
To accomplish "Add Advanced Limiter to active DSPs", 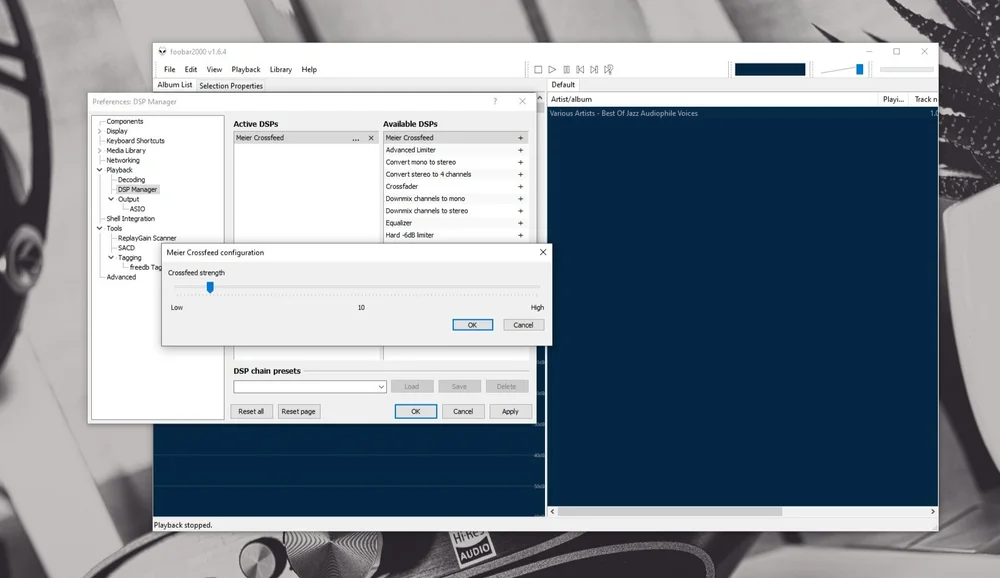I will 520,150.
